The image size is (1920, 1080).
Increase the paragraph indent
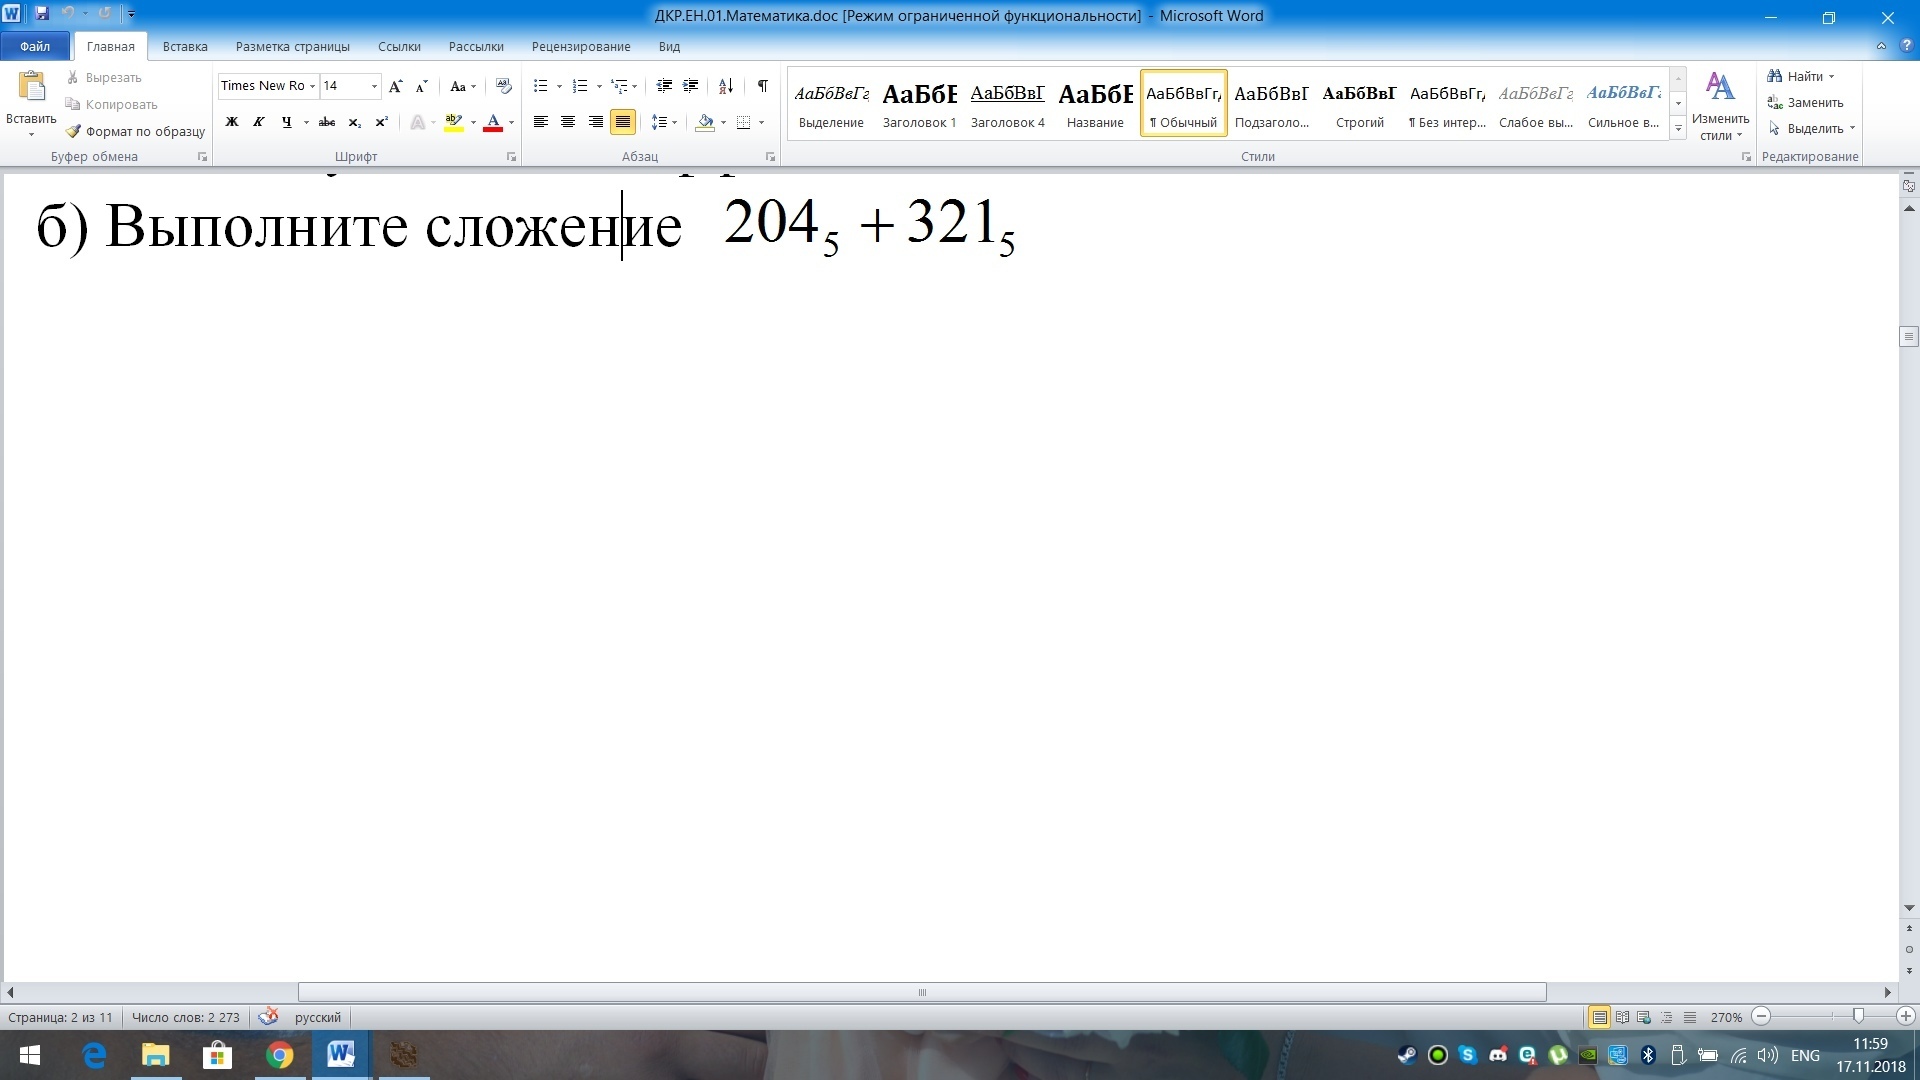click(690, 86)
